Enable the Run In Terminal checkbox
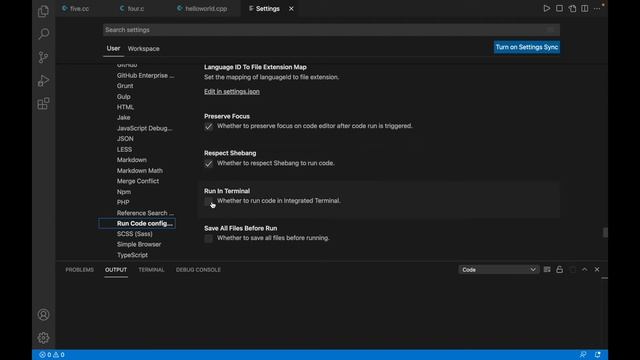 click(x=209, y=201)
